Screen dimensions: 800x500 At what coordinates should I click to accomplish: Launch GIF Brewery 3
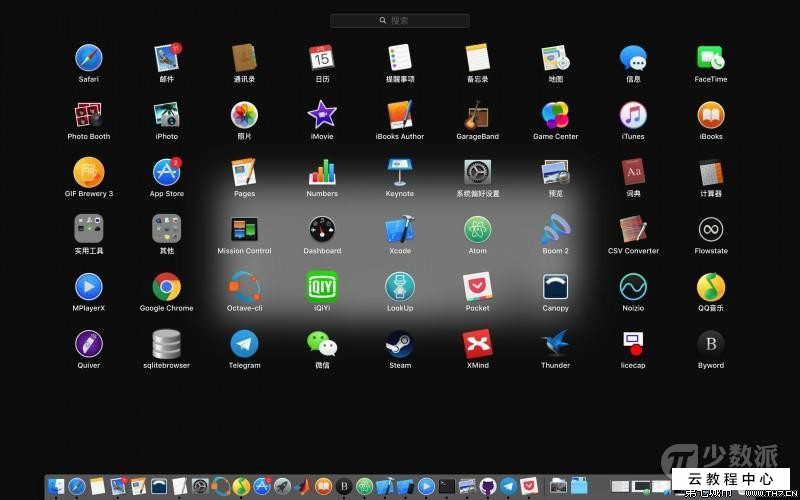pyautogui.click(x=89, y=172)
